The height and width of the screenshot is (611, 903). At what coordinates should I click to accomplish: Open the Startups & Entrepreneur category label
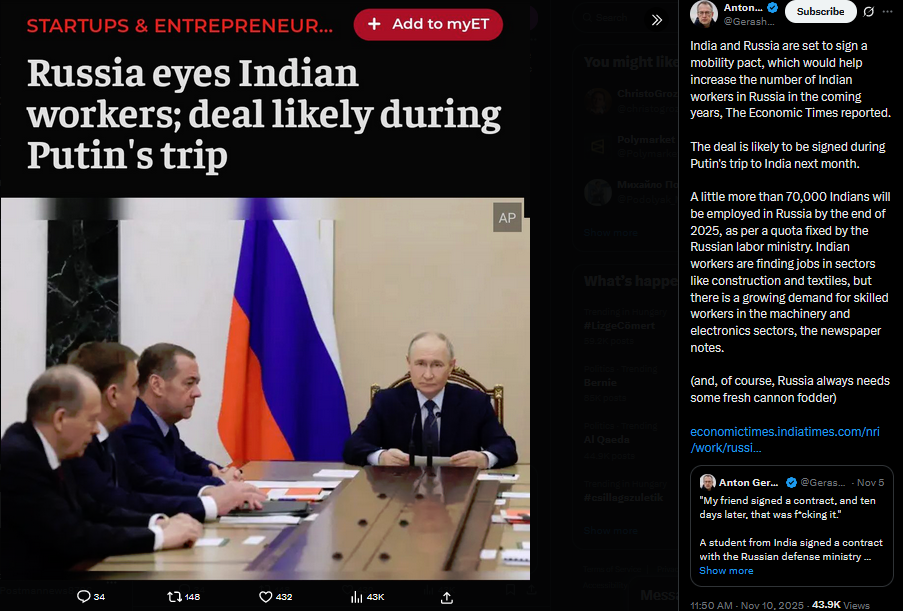coord(180,26)
